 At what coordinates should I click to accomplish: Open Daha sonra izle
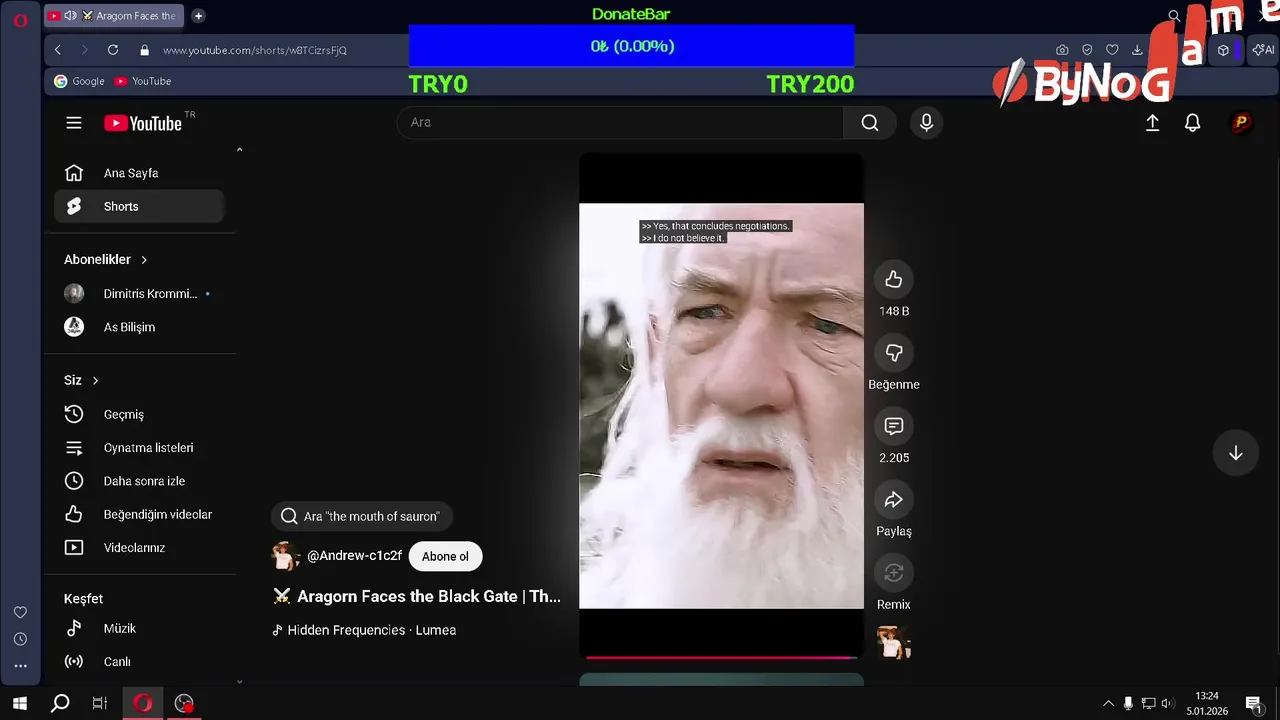coord(139,481)
